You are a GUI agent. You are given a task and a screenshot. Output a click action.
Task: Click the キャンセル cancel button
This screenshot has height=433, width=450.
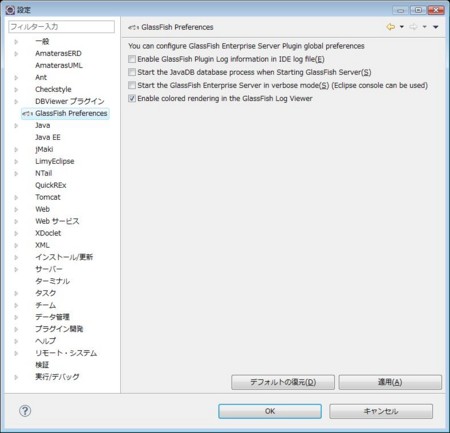pos(381,411)
